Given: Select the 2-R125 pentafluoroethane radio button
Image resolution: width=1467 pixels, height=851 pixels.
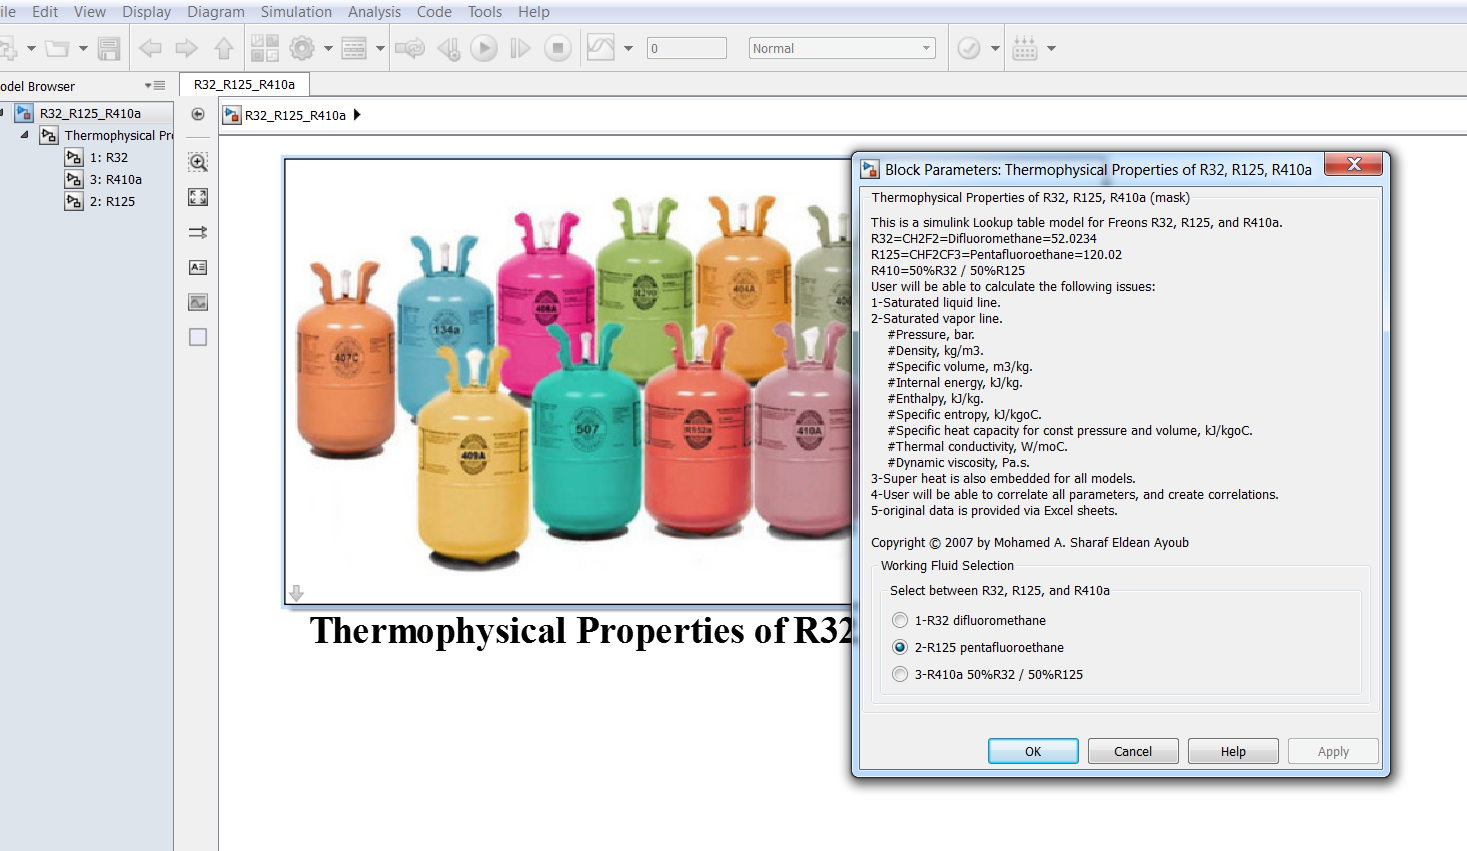Looking at the screenshot, I should pyautogui.click(x=899, y=647).
